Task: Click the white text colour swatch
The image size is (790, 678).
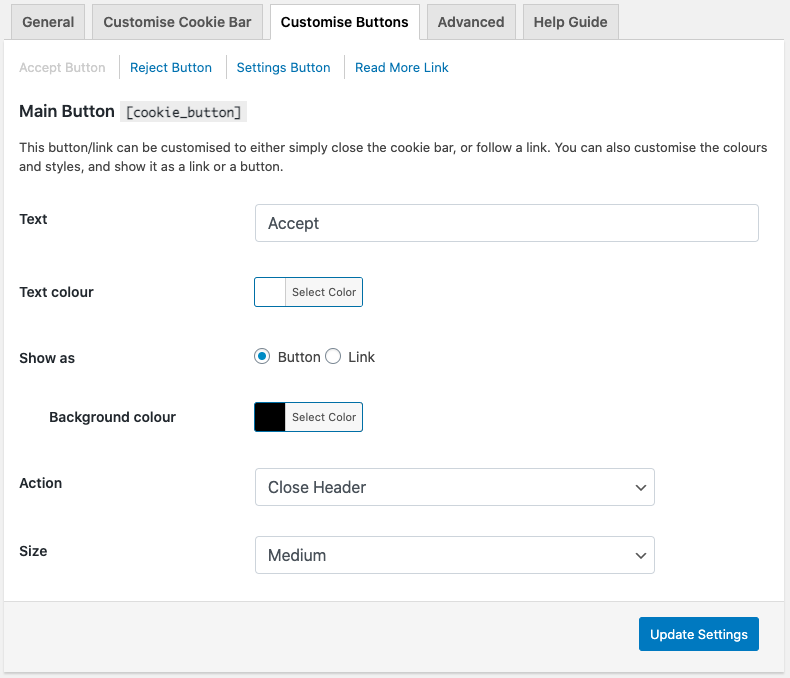Action: 270,292
